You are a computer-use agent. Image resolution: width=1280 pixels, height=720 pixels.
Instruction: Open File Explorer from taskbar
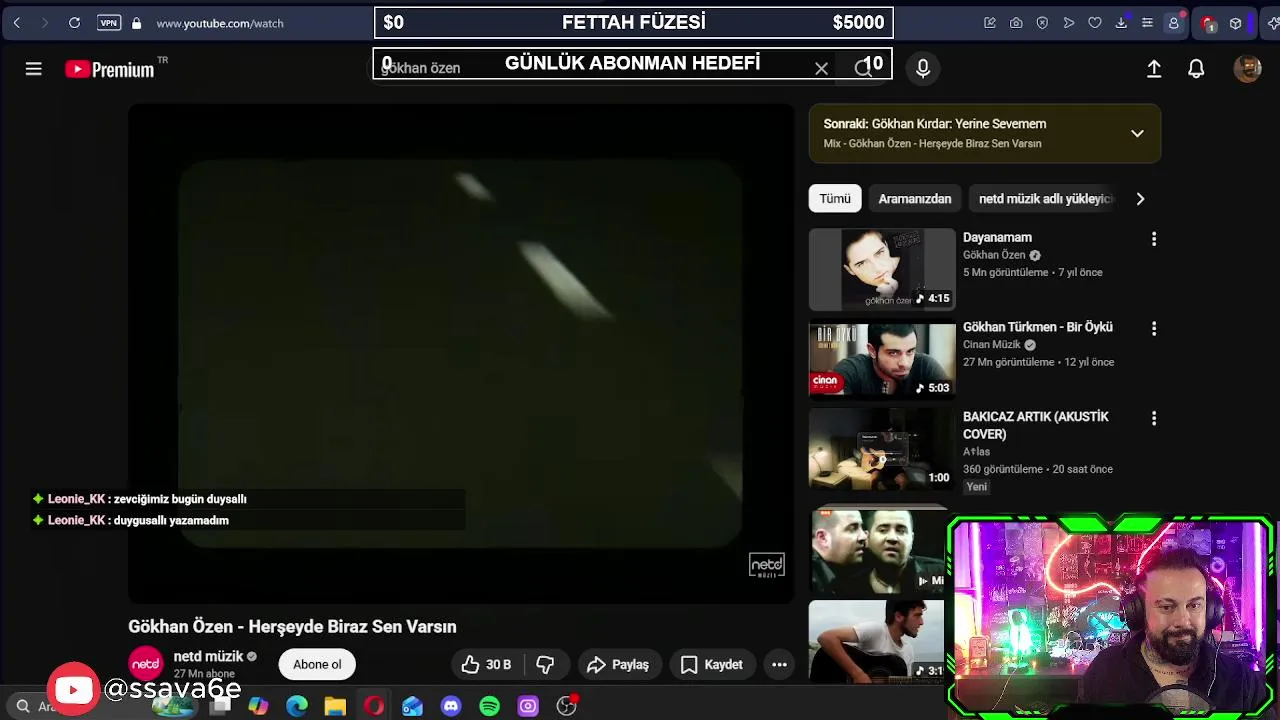pyautogui.click(x=335, y=706)
